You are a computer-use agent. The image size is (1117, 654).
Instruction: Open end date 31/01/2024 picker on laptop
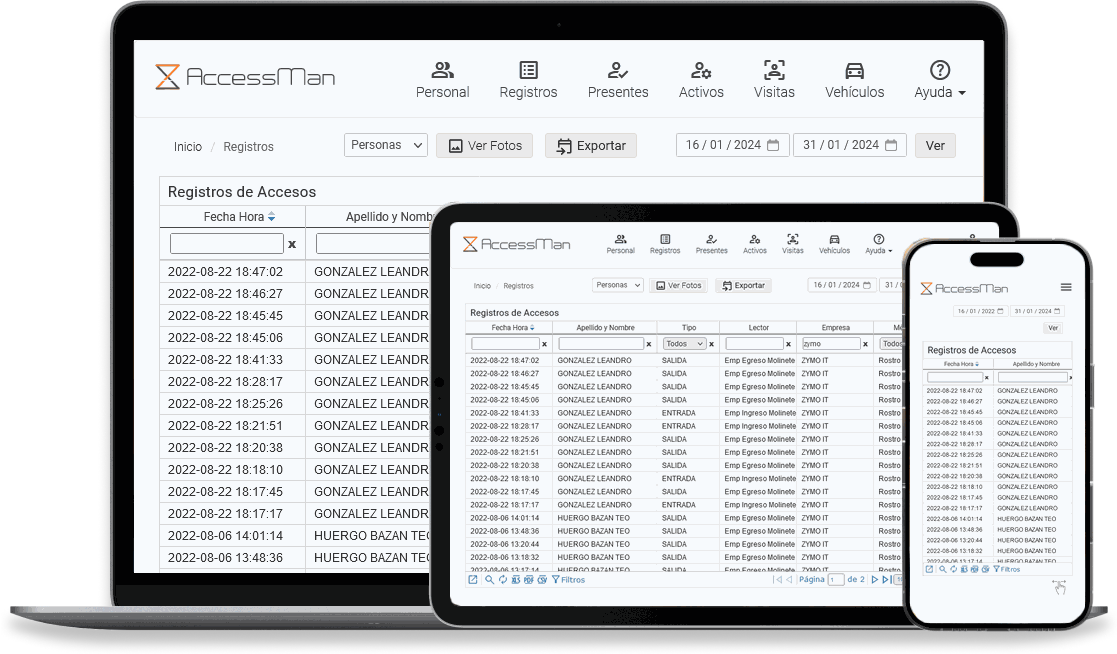[x=850, y=145]
